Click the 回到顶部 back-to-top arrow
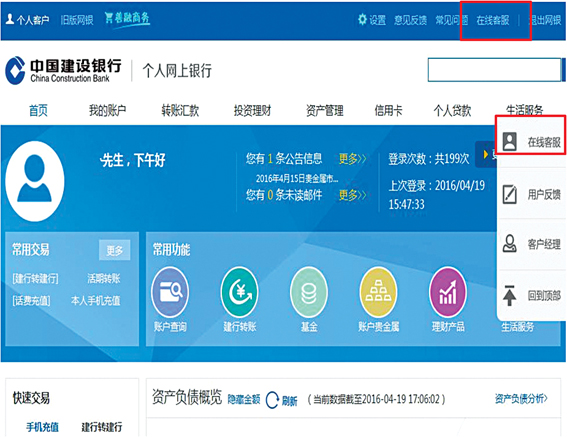 (x=510, y=295)
